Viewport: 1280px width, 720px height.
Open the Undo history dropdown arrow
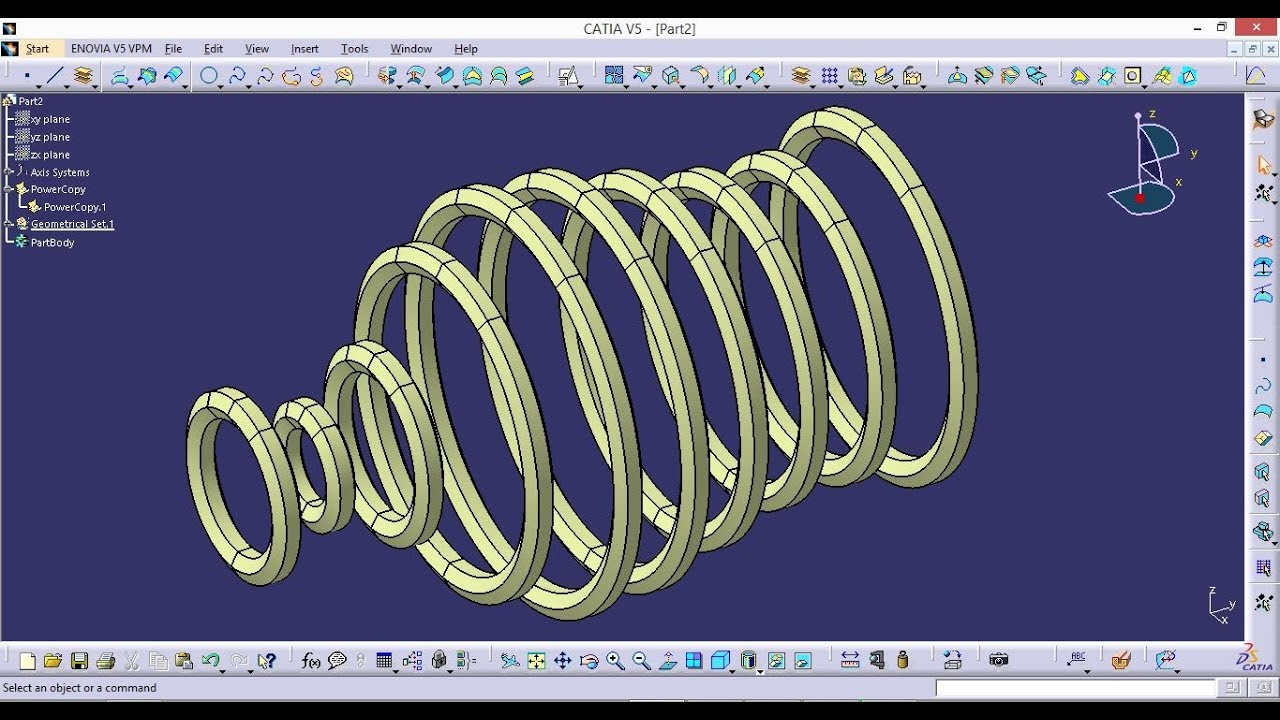click(222, 670)
